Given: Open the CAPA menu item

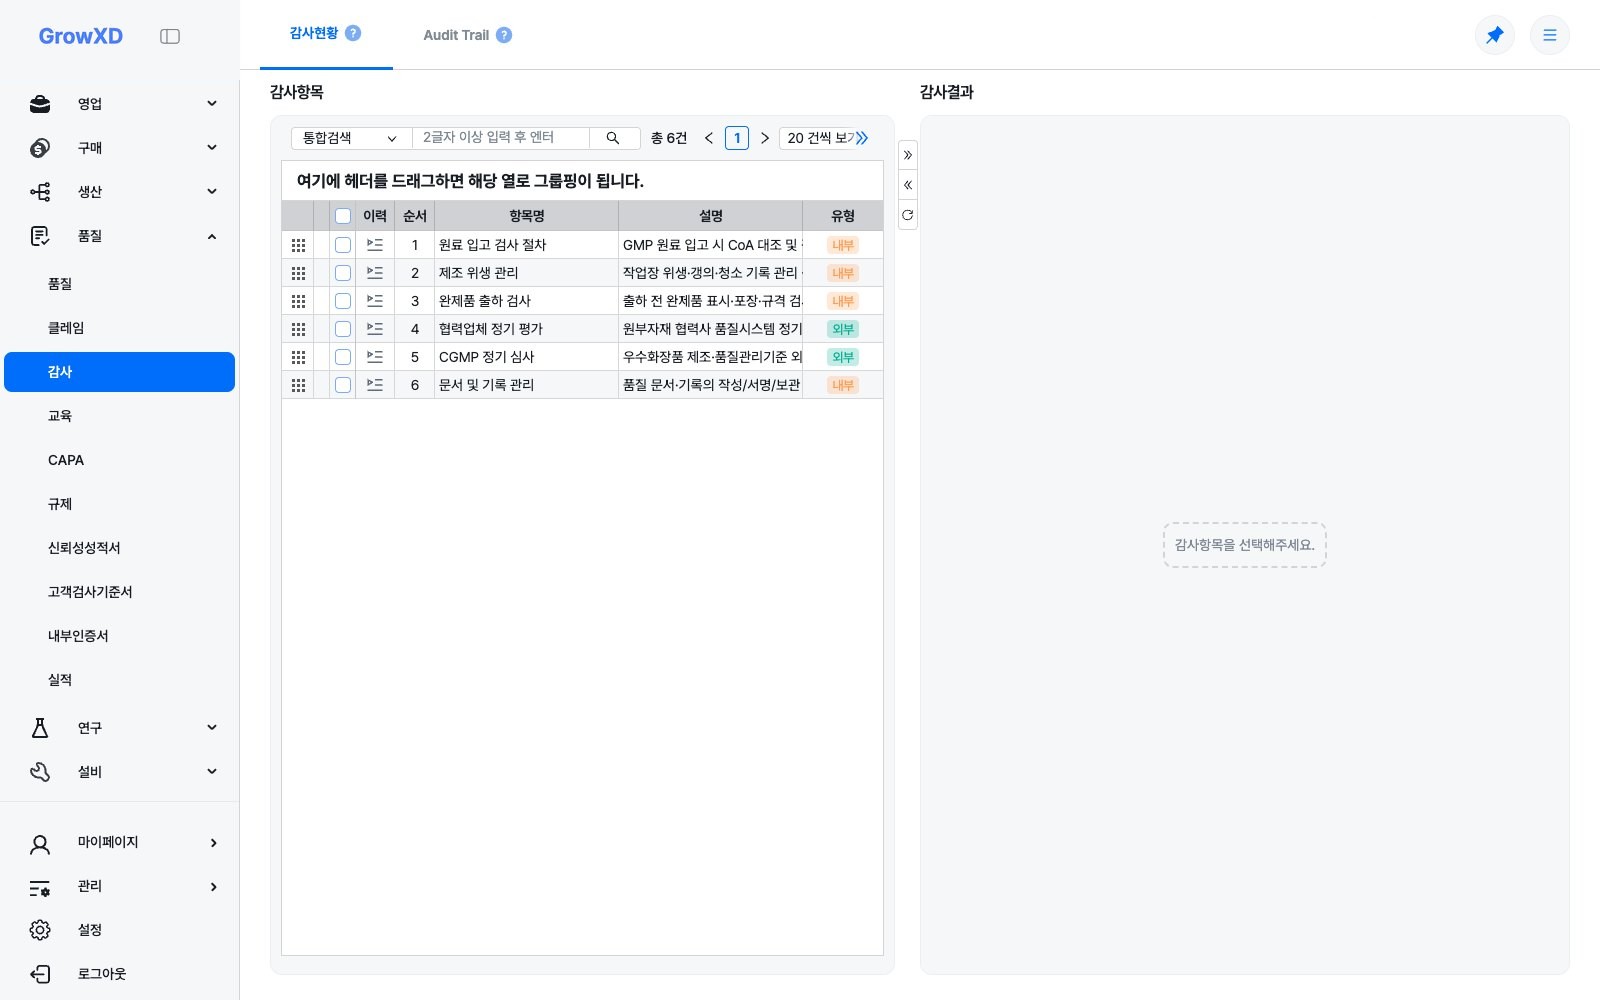Looking at the screenshot, I should click(120, 460).
